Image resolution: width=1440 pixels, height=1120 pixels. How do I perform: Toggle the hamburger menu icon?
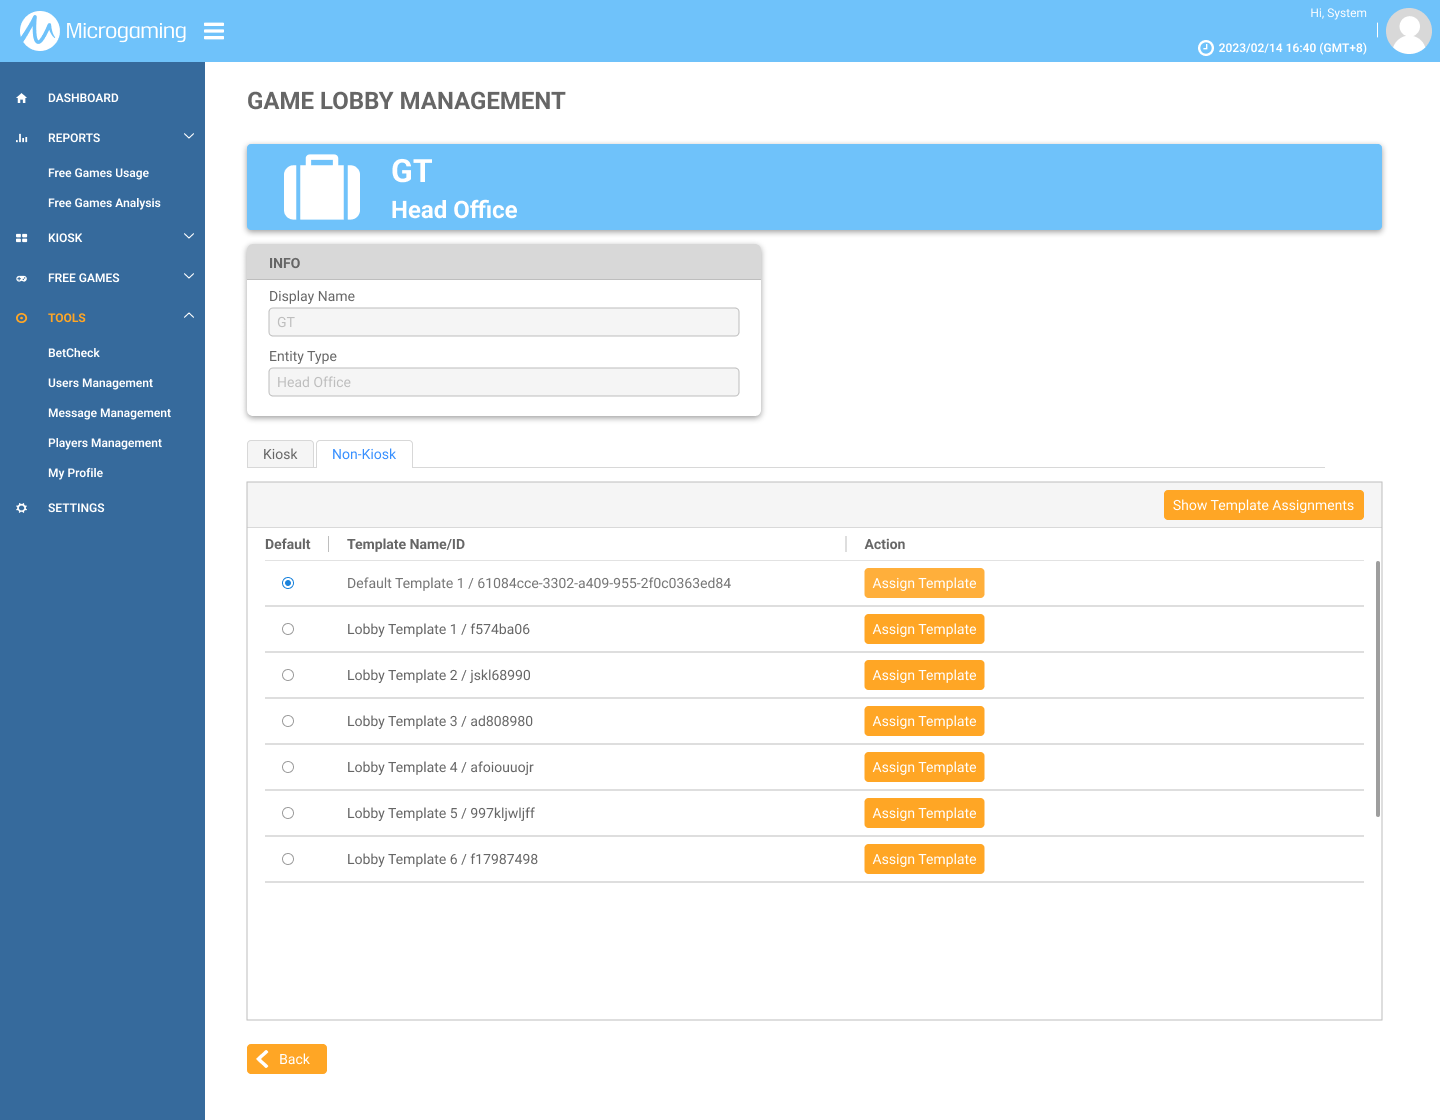tap(214, 31)
